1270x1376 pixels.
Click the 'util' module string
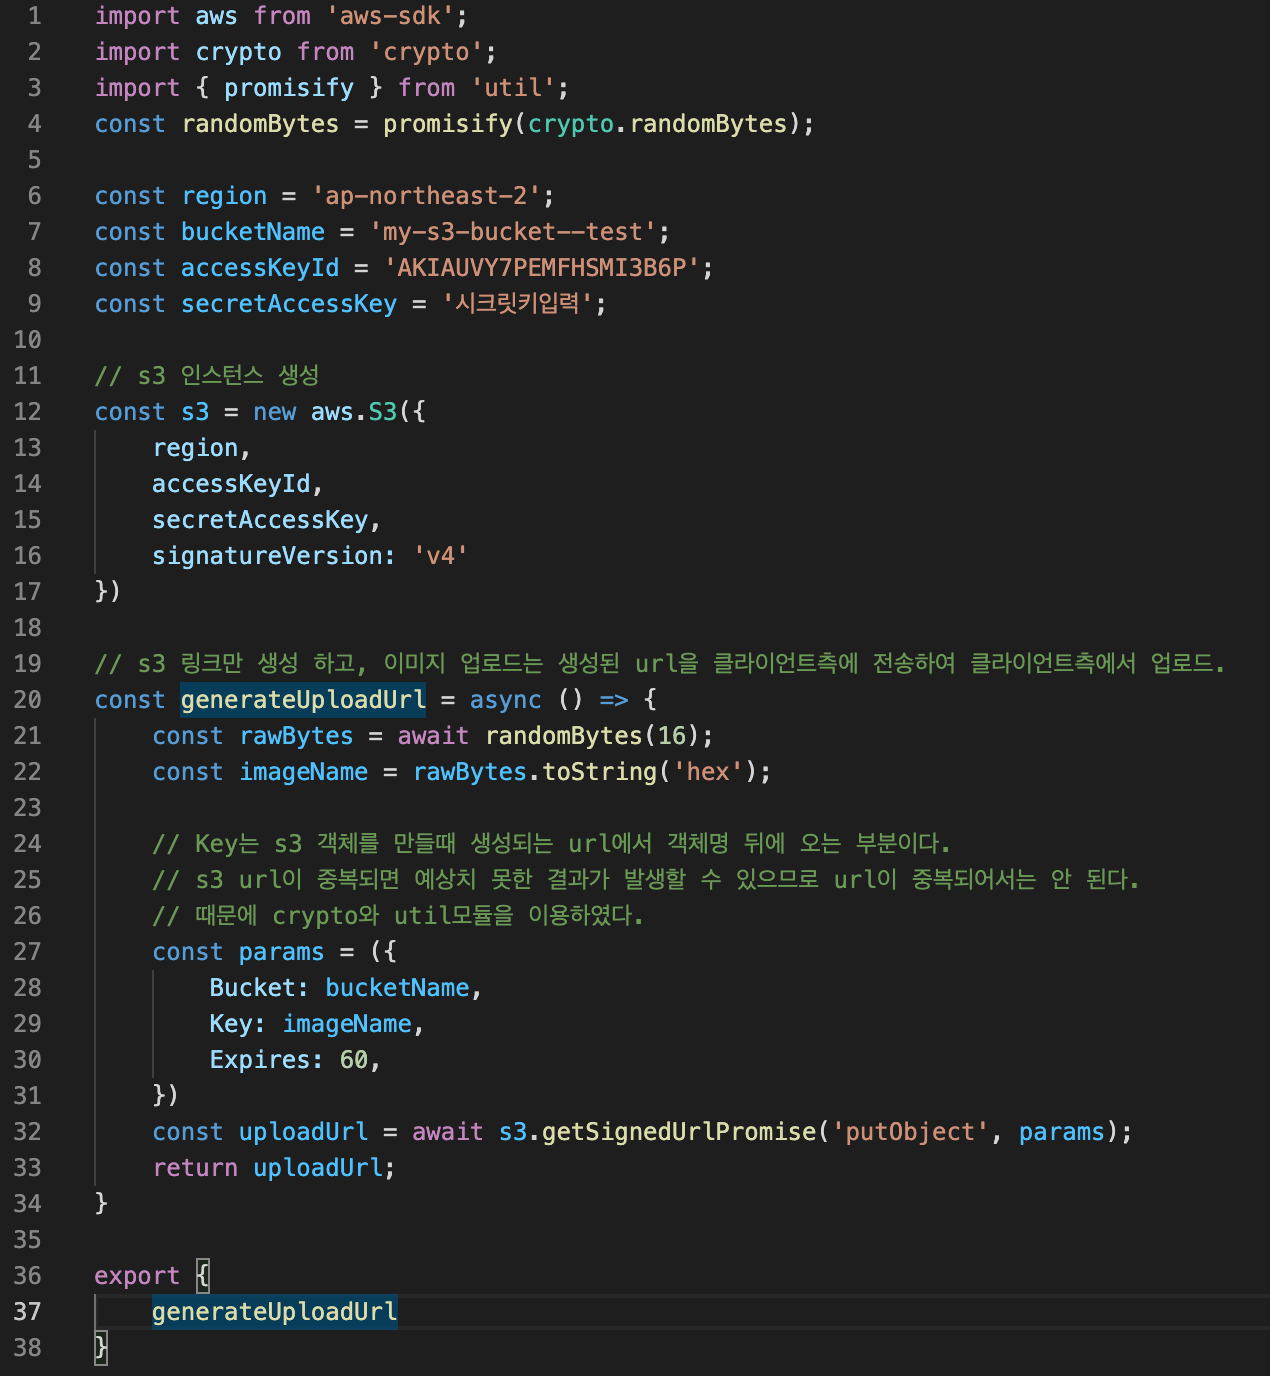514,88
